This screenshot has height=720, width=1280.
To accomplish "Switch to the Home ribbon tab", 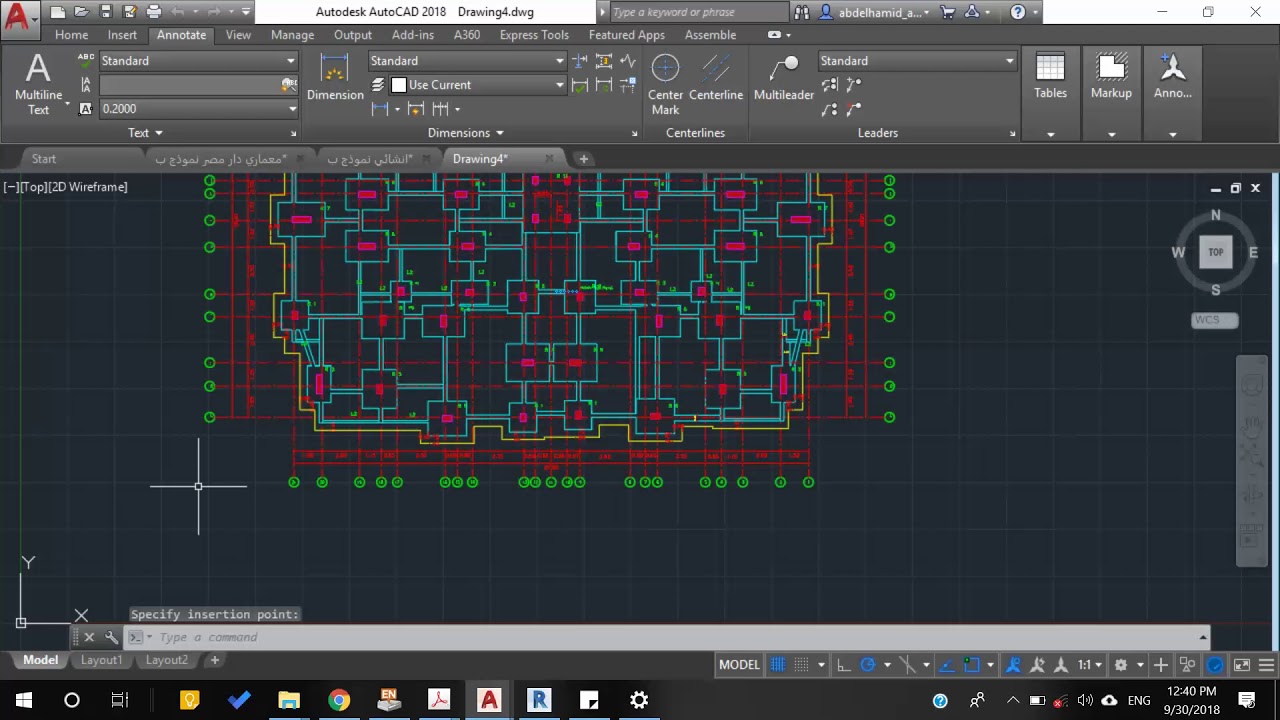I will 71,35.
